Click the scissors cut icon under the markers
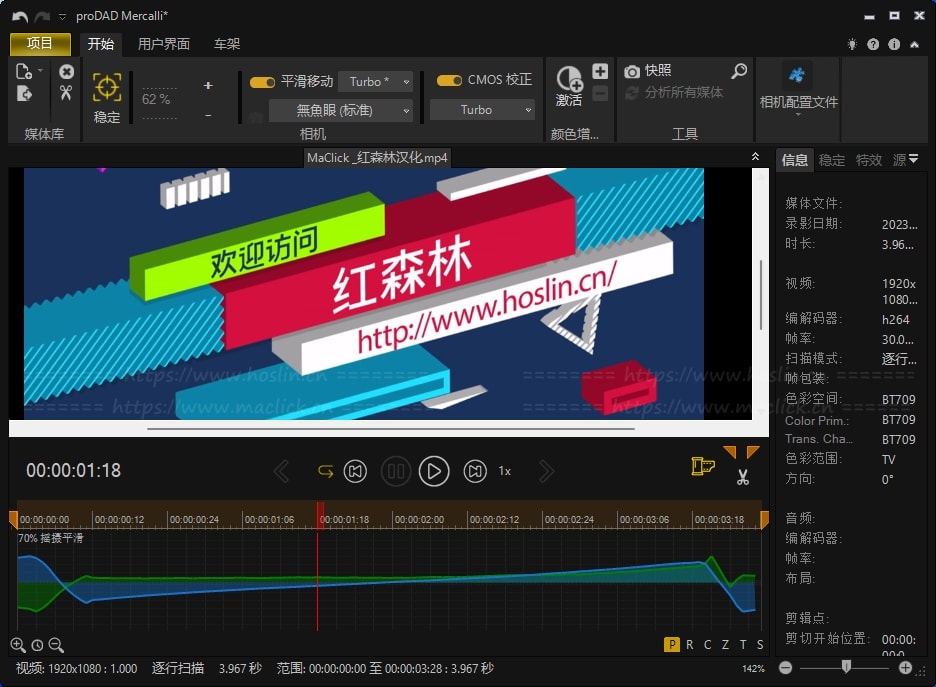This screenshot has width=936, height=687. coord(743,477)
